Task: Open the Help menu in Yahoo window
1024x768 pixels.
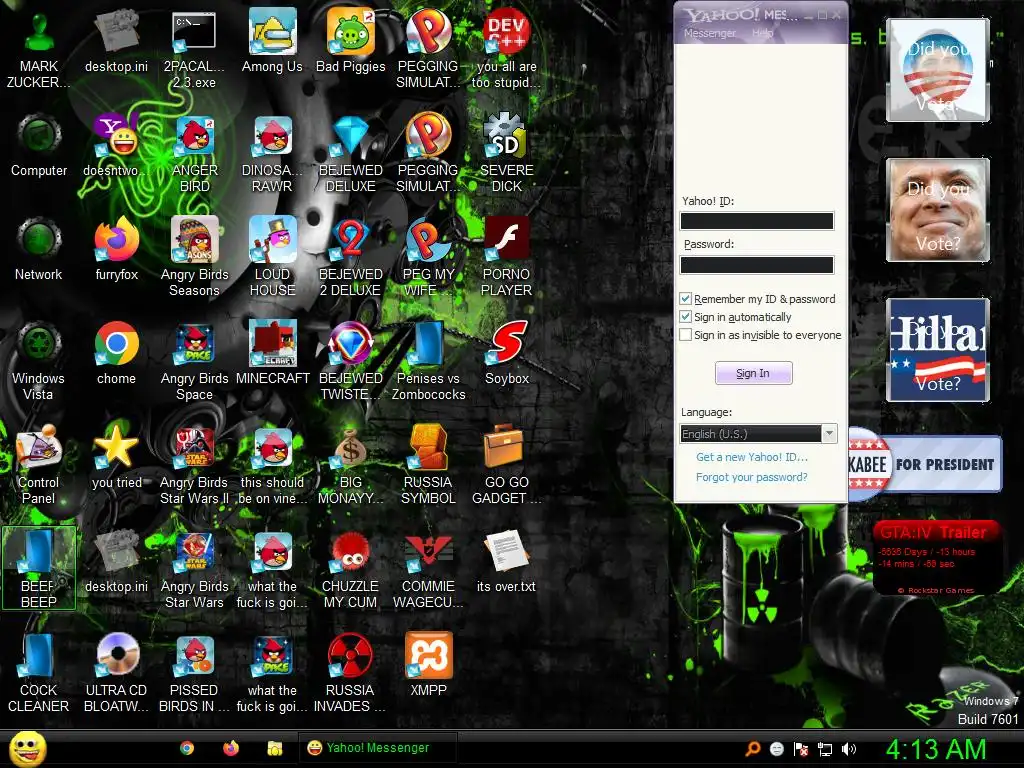Action: pyautogui.click(x=762, y=33)
